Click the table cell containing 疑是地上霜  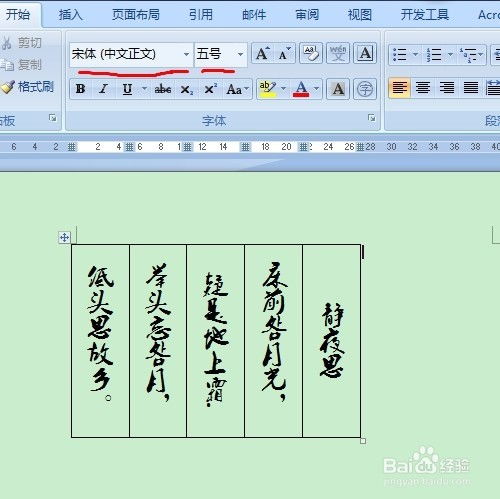[215, 341]
